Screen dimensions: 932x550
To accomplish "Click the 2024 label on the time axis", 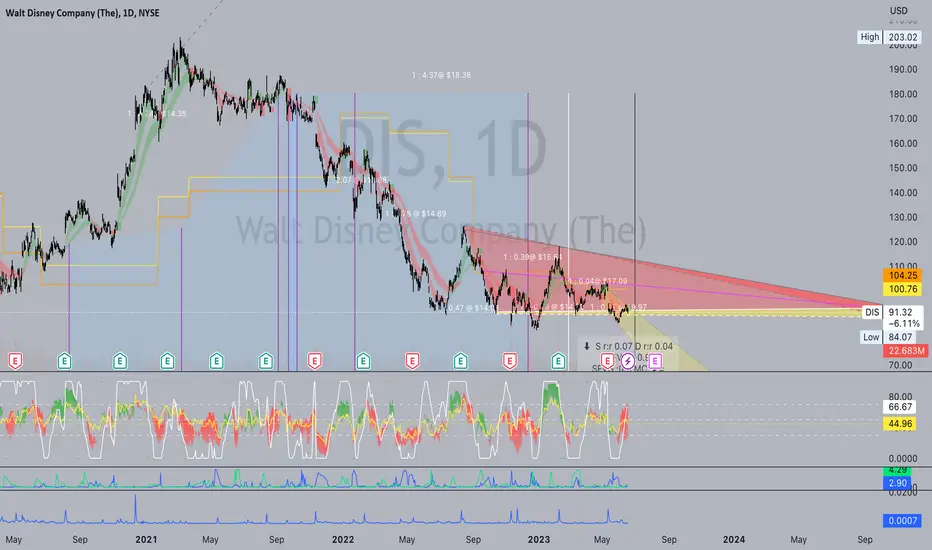I will [x=733, y=539].
